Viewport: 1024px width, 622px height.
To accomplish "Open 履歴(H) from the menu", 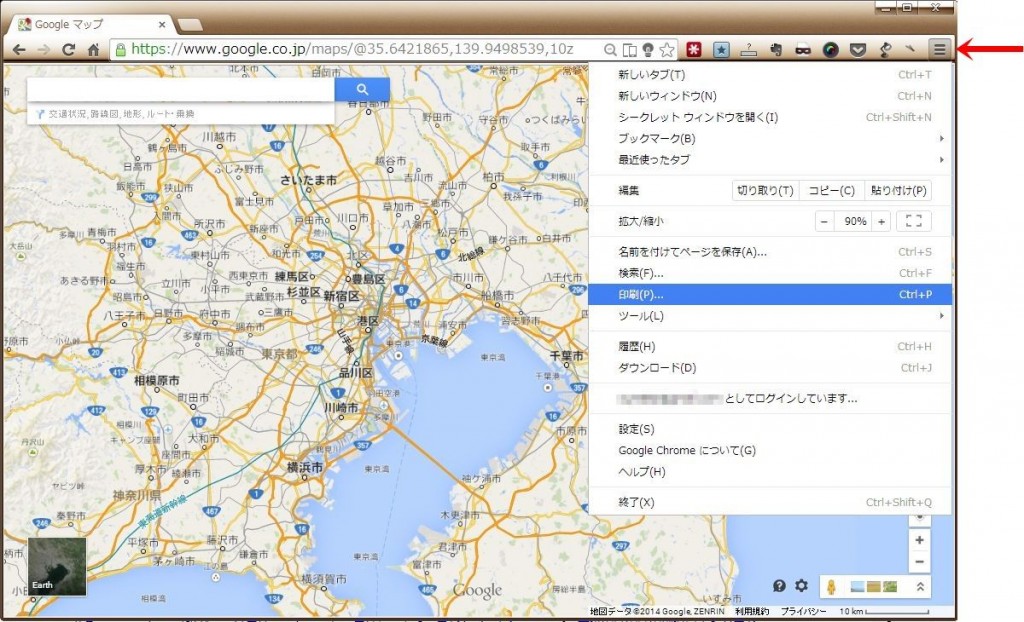I will (770, 347).
